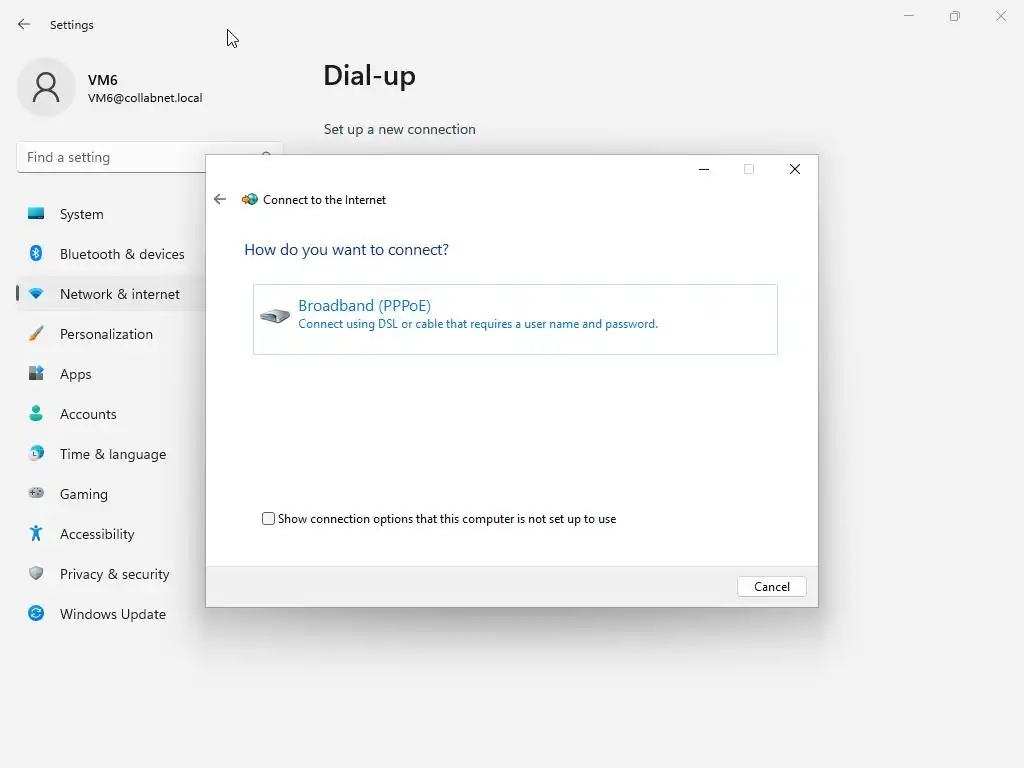
Task: Click the VM6 user name
Action: click(x=103, y=80)
